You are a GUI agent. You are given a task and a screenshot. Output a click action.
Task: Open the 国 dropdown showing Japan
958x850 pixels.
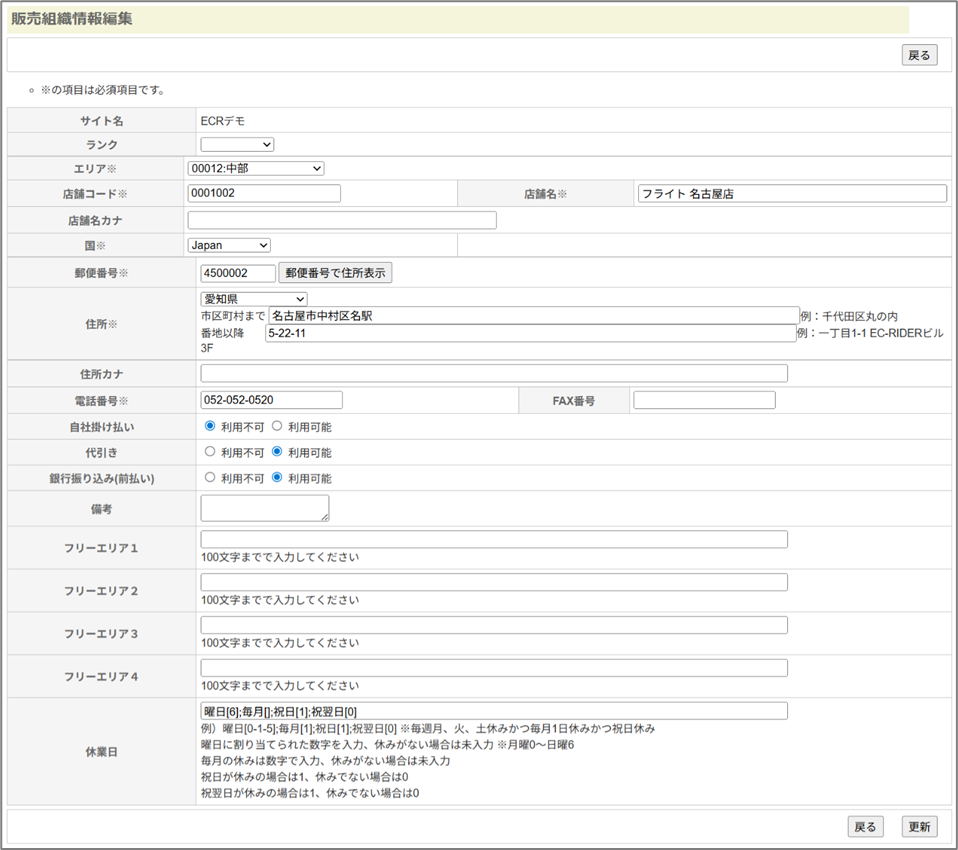pyautogui.click(x=228, y=245)
